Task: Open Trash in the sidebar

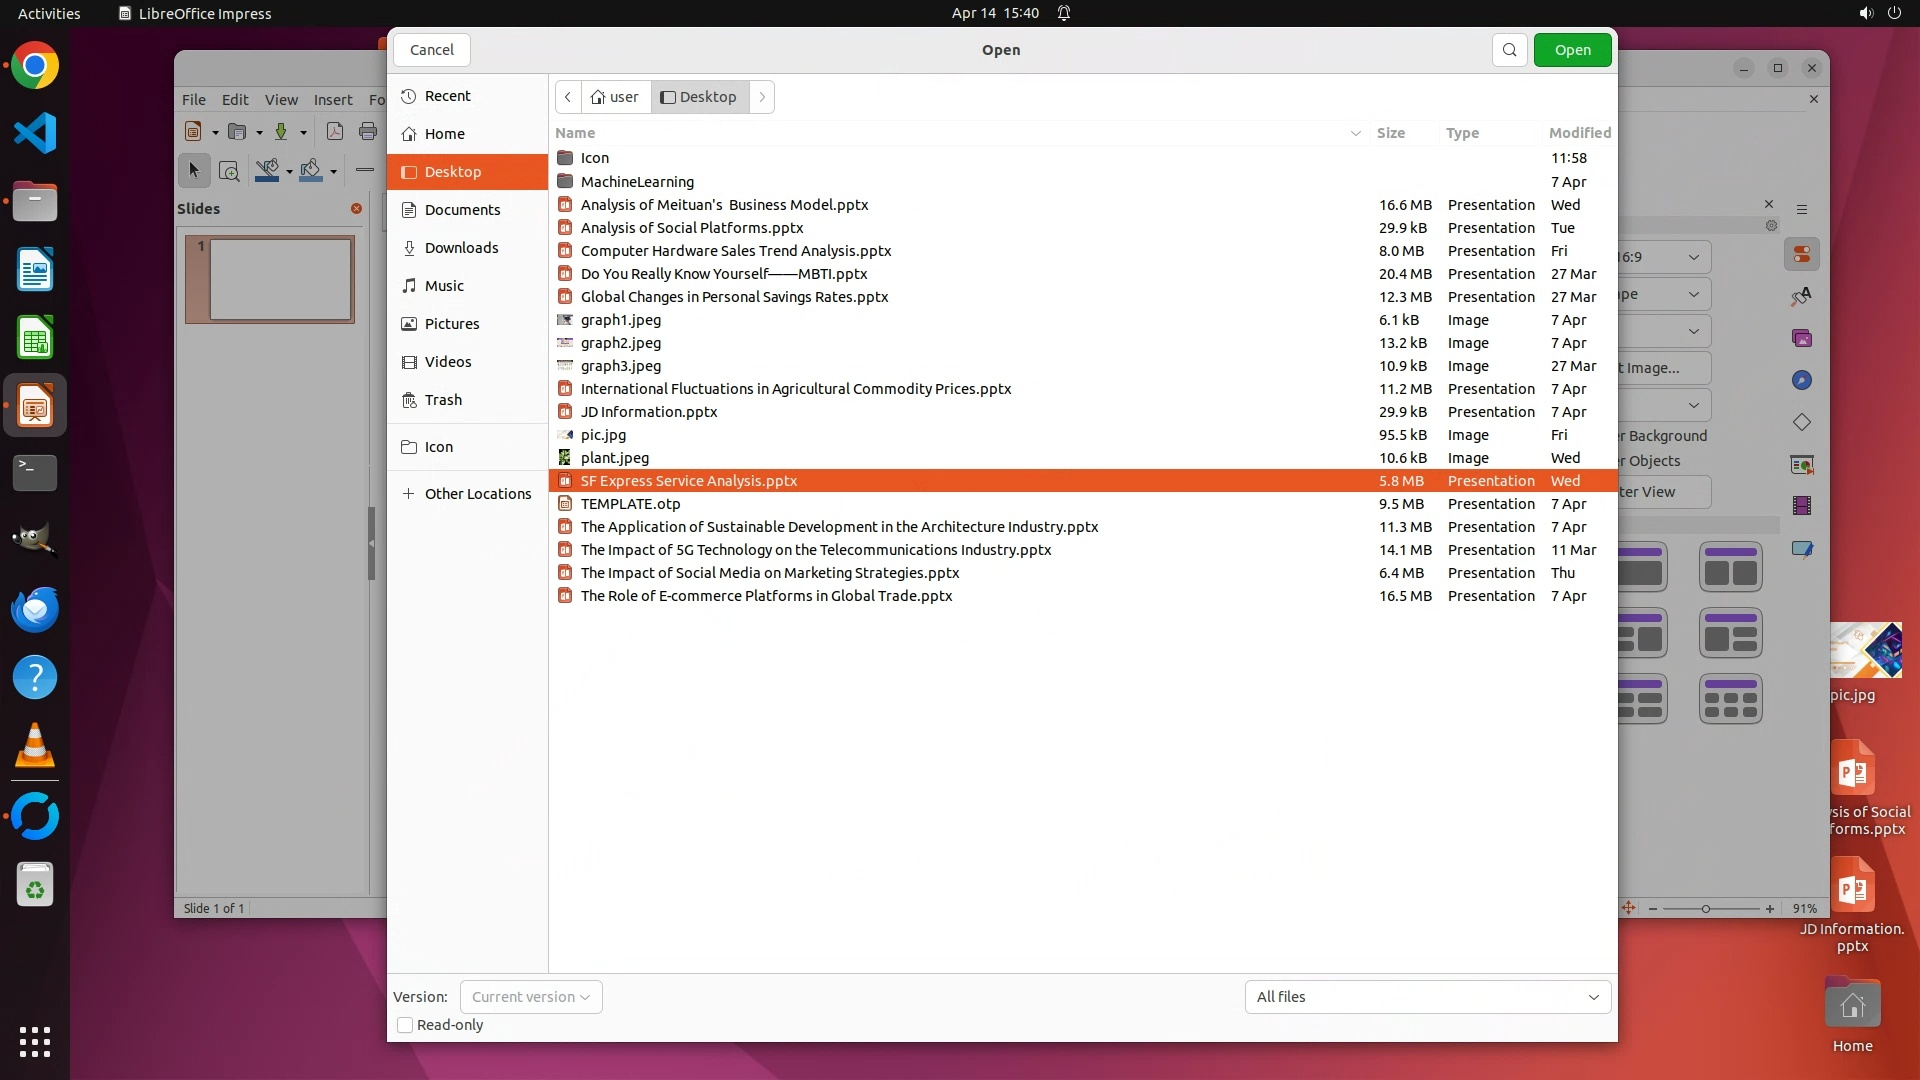Action: pyautogui.click(x=442, y=400)
